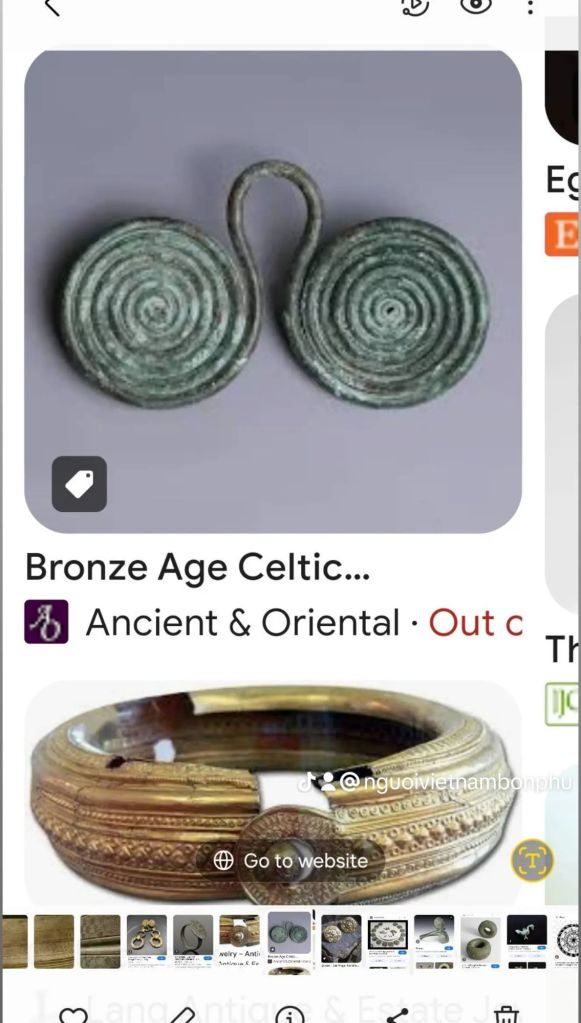Image resolution: width=581 pixels, height=1023 pixels.
Task: Toggle the eye view icon at top
Action: [475, 5]
